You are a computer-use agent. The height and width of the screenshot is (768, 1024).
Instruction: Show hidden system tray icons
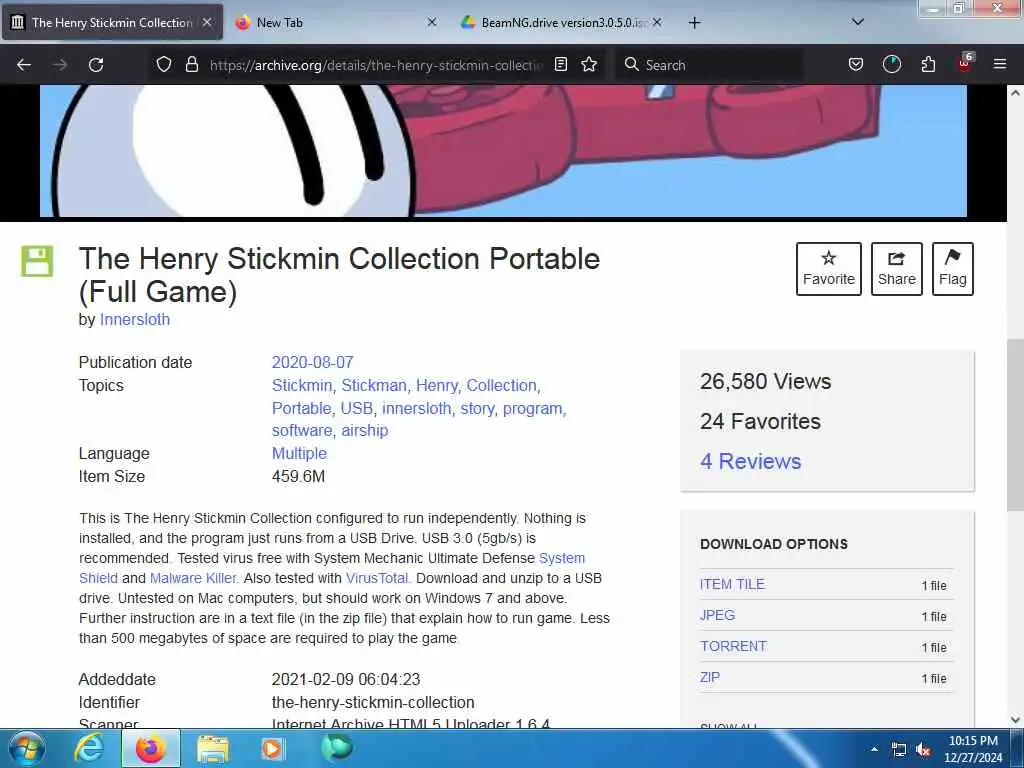(x=874, y=750)
